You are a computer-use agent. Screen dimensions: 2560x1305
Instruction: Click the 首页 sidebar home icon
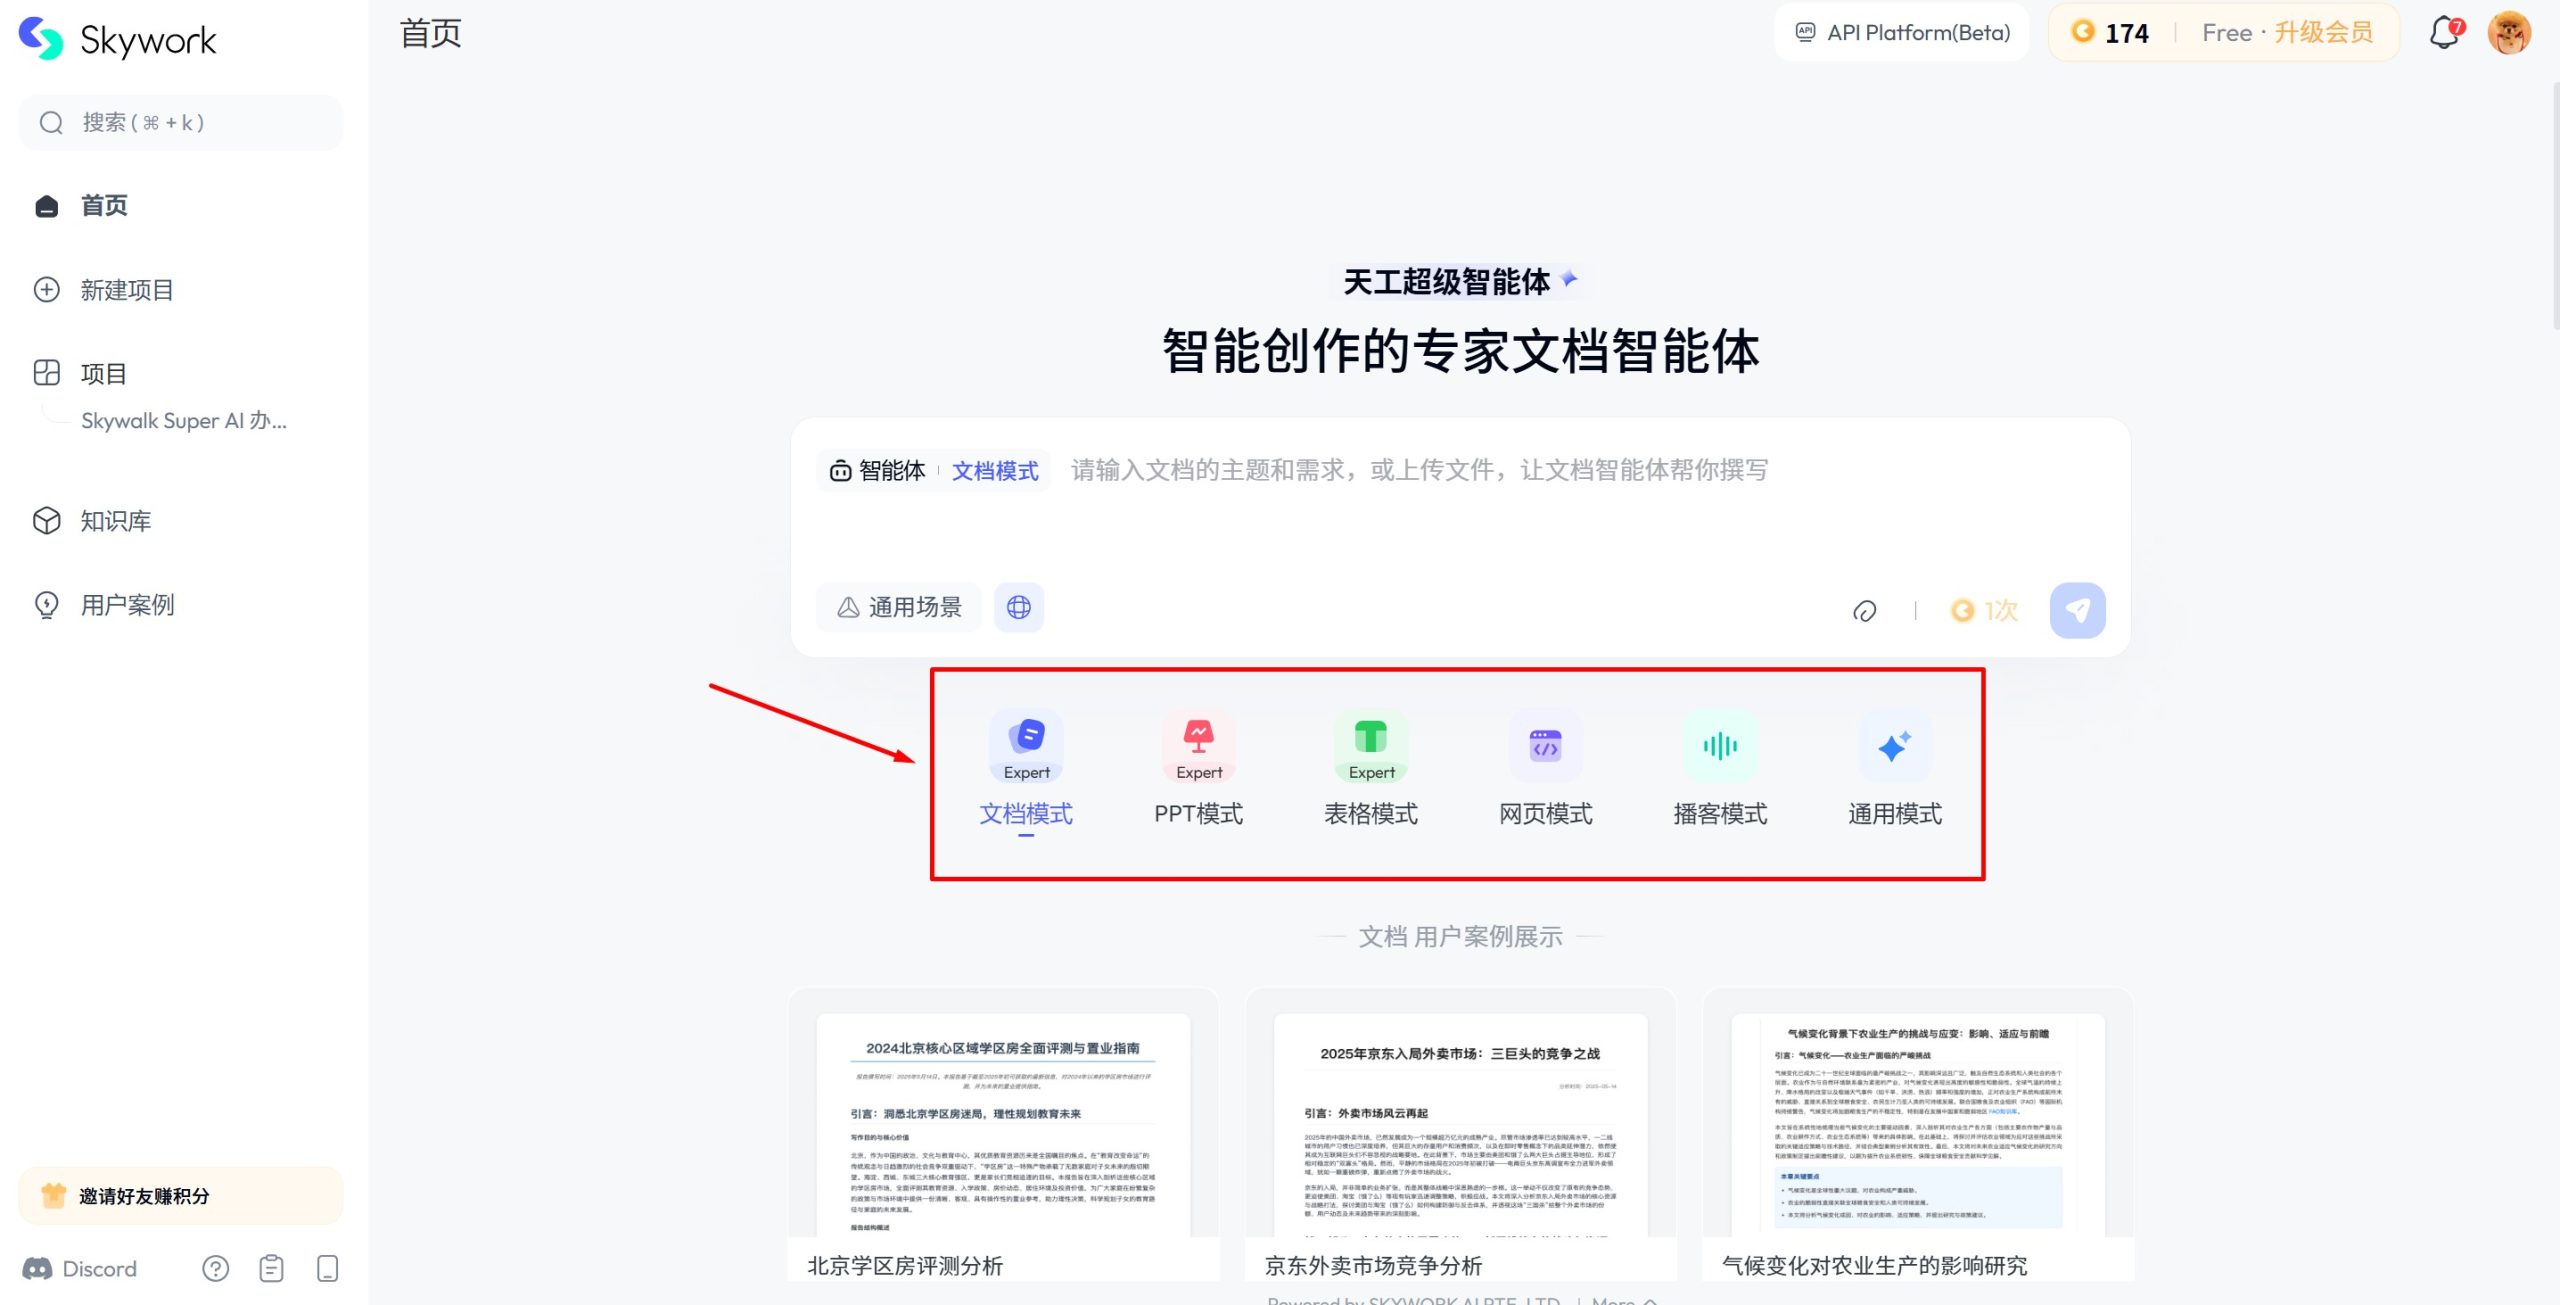pyautogui.click(x=47, y=206)
